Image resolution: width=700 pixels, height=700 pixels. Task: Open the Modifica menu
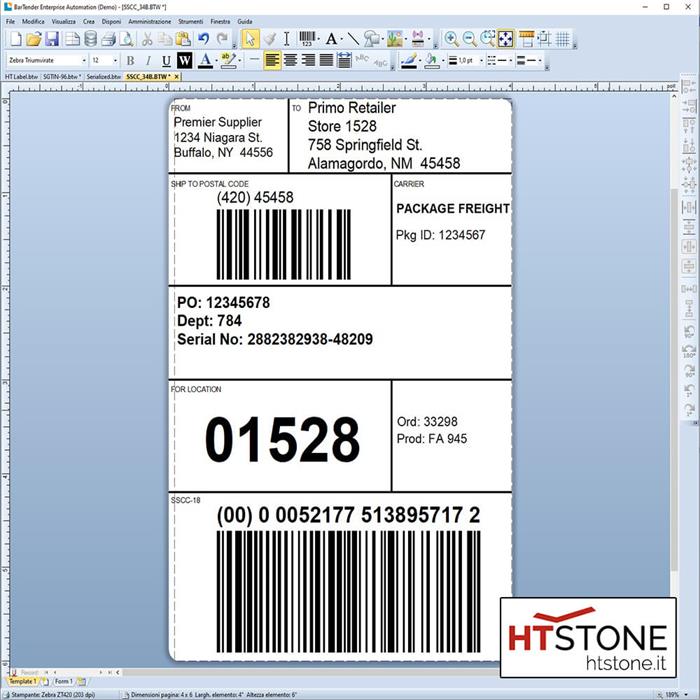pyautogui.click(x=33, y=21)
